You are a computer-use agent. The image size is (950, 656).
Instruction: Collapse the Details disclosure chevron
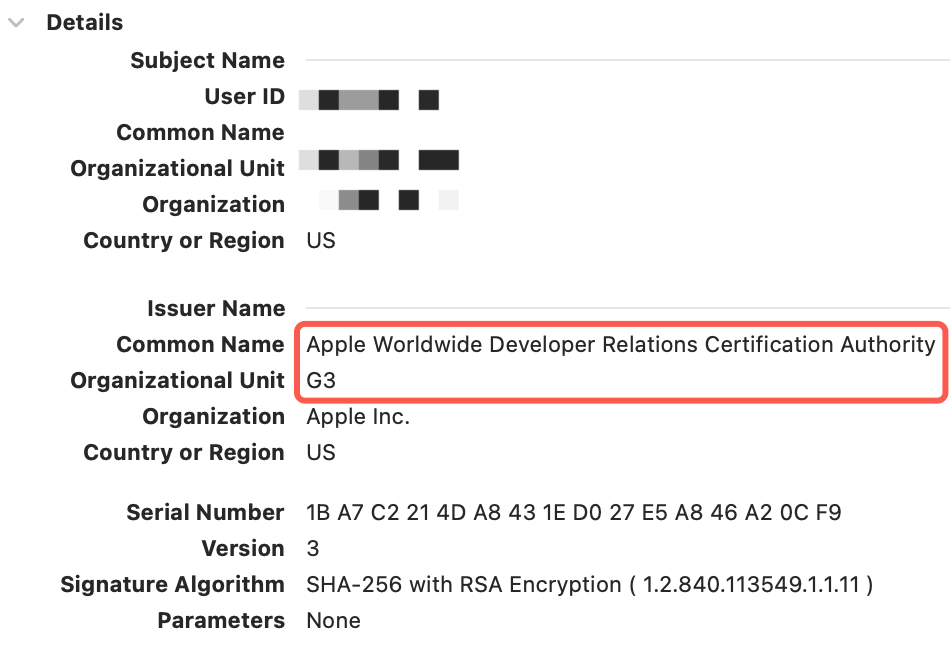tap(16, 23)
